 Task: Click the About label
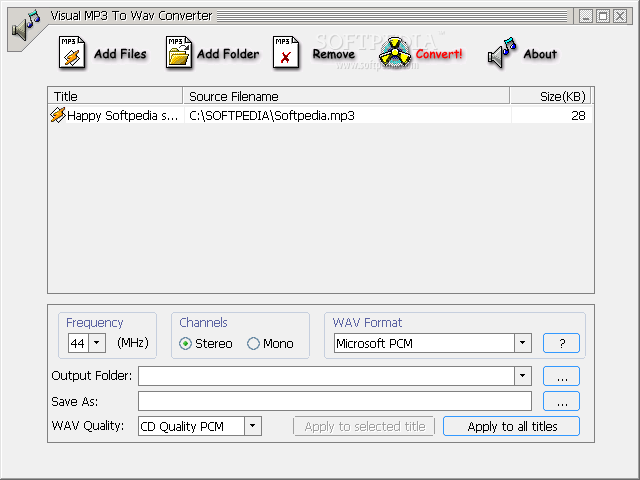click(x=540, y=54)
